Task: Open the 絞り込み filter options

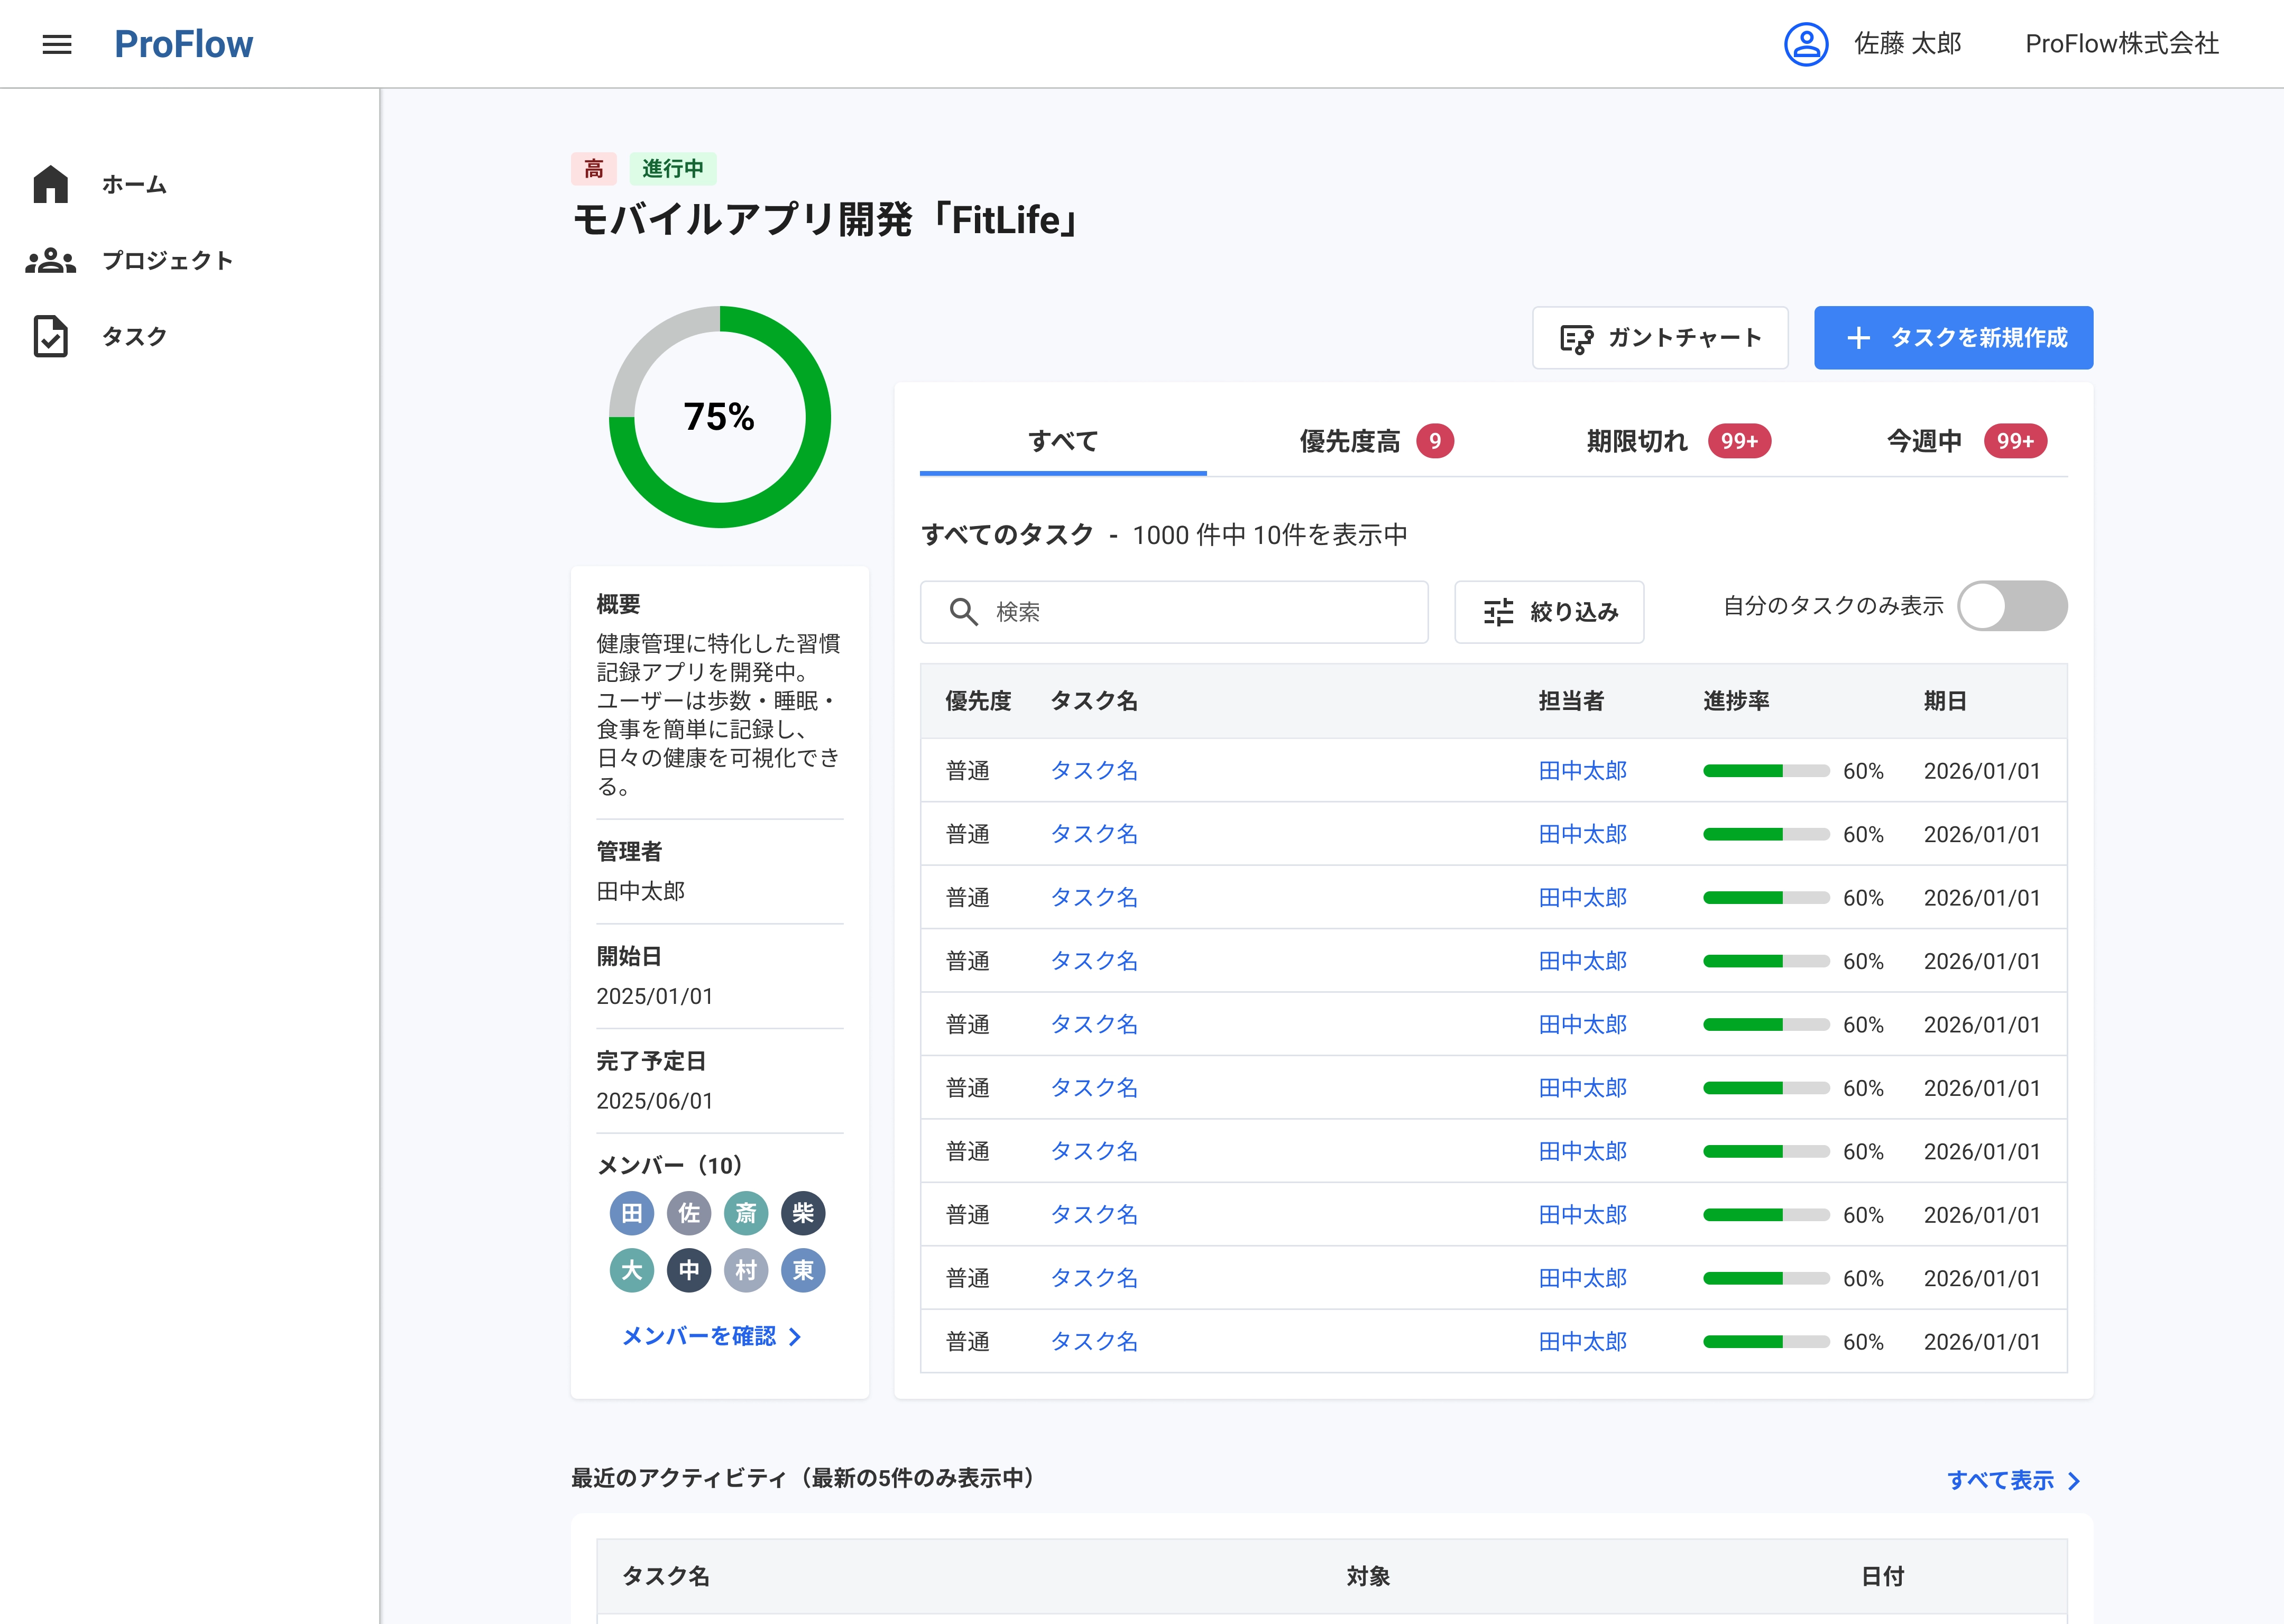Action: (1549, 612)
